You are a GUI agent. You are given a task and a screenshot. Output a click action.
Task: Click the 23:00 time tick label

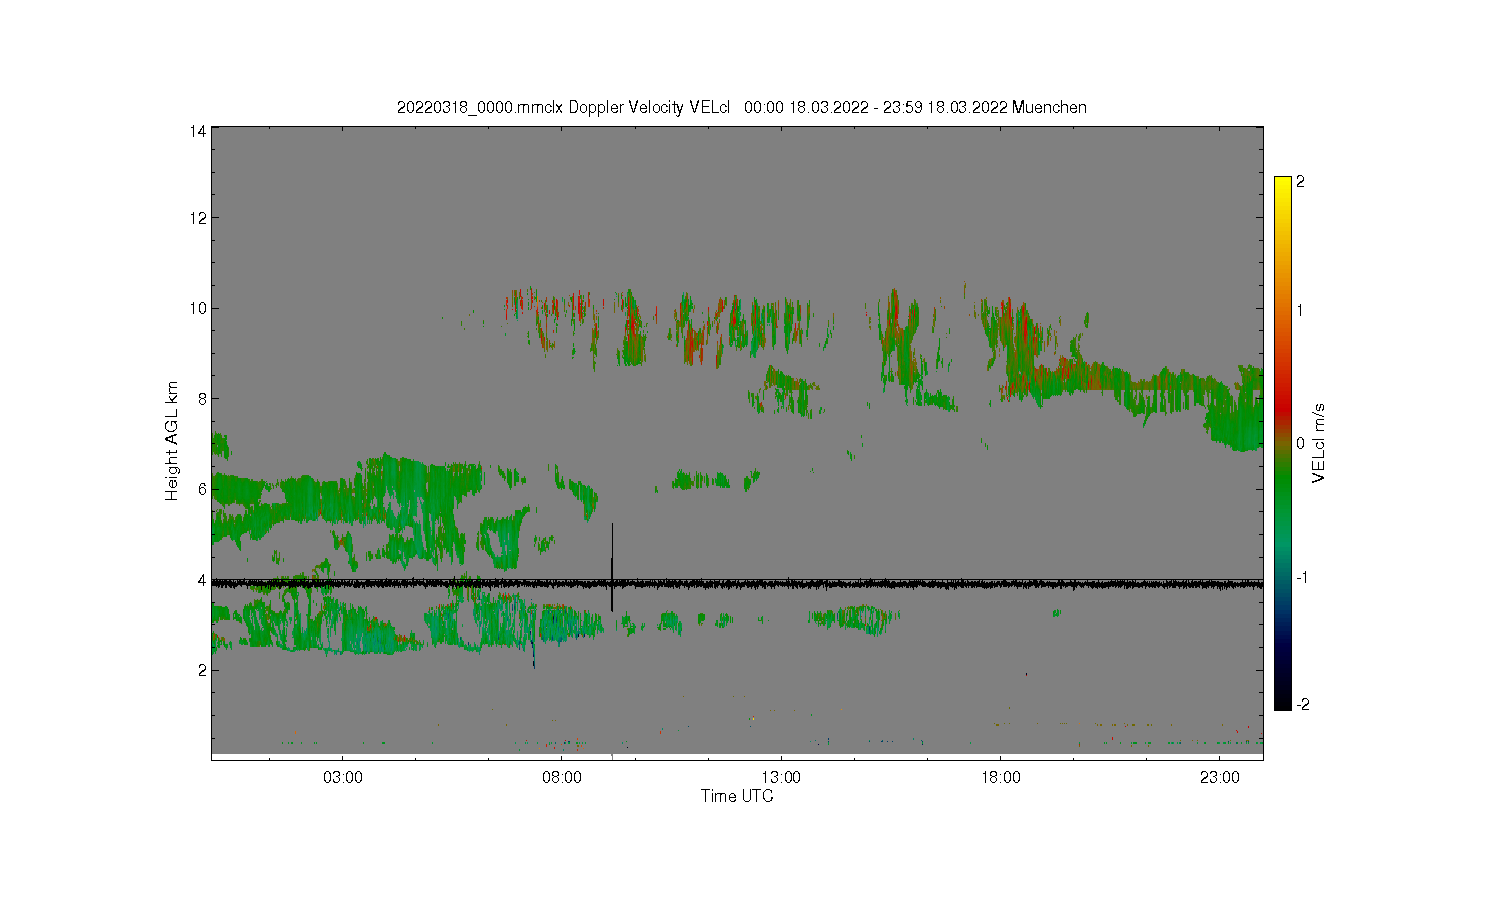tap(1219, 777)
